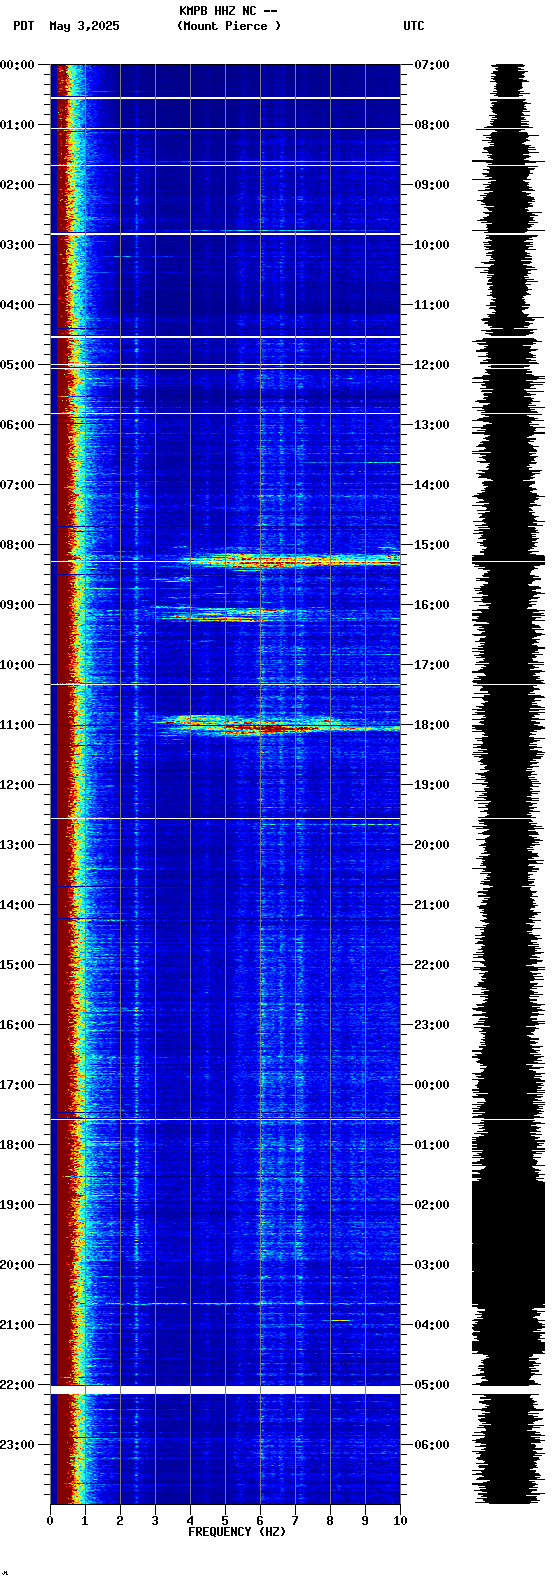Click the PDT time label '06:00'
Screen dimensions: 552x1584
pyautogui.click(x=17, y=425)
